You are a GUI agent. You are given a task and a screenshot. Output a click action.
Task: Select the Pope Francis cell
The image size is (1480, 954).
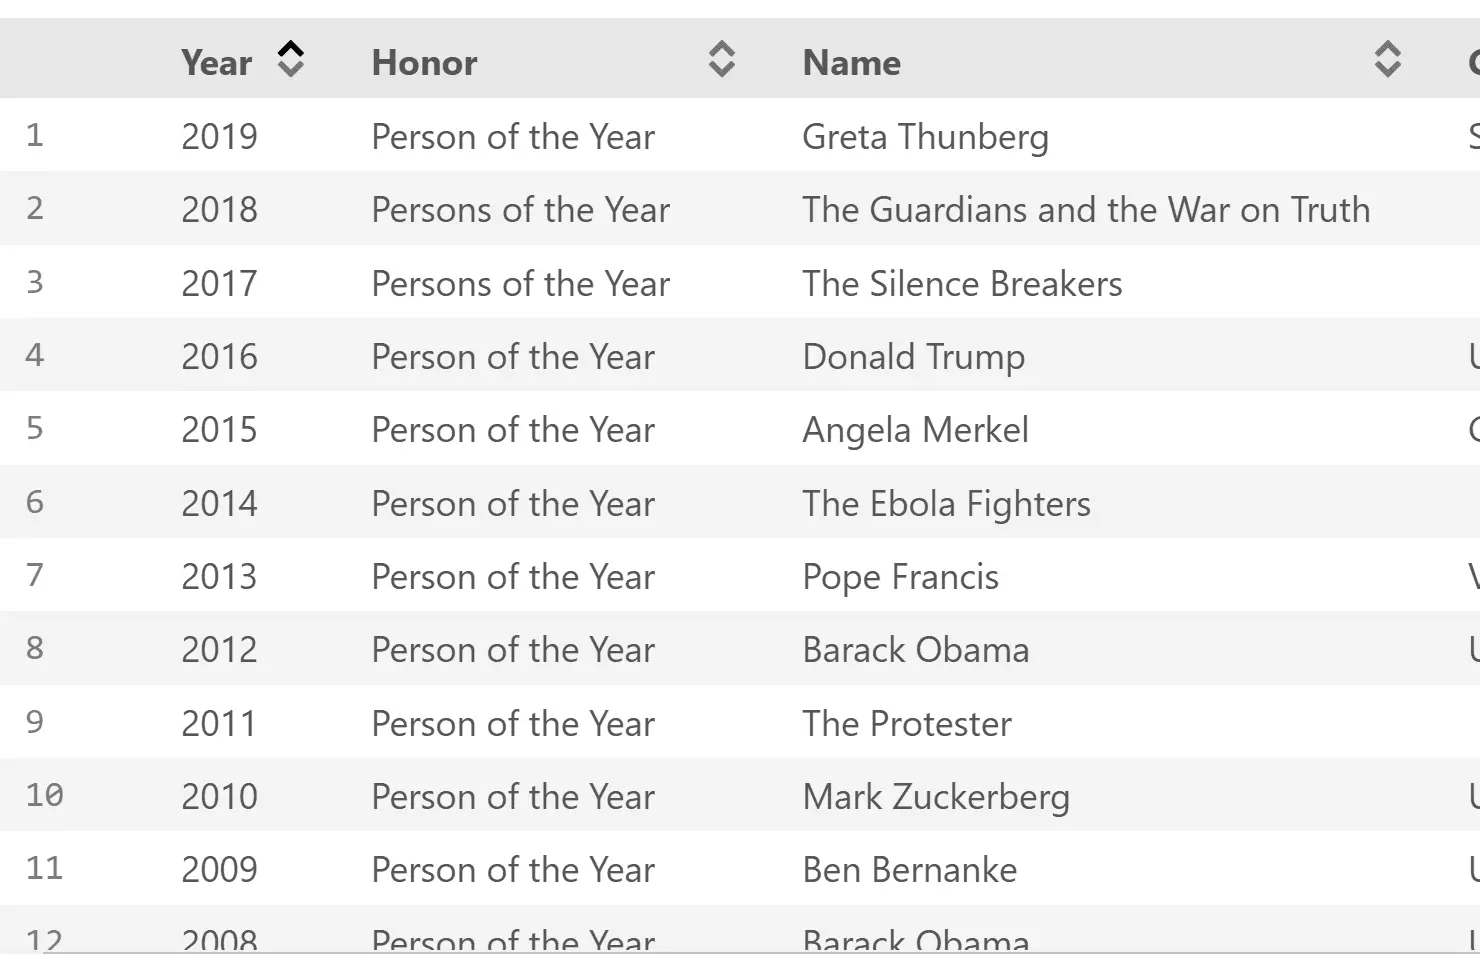tap(900, 577)
